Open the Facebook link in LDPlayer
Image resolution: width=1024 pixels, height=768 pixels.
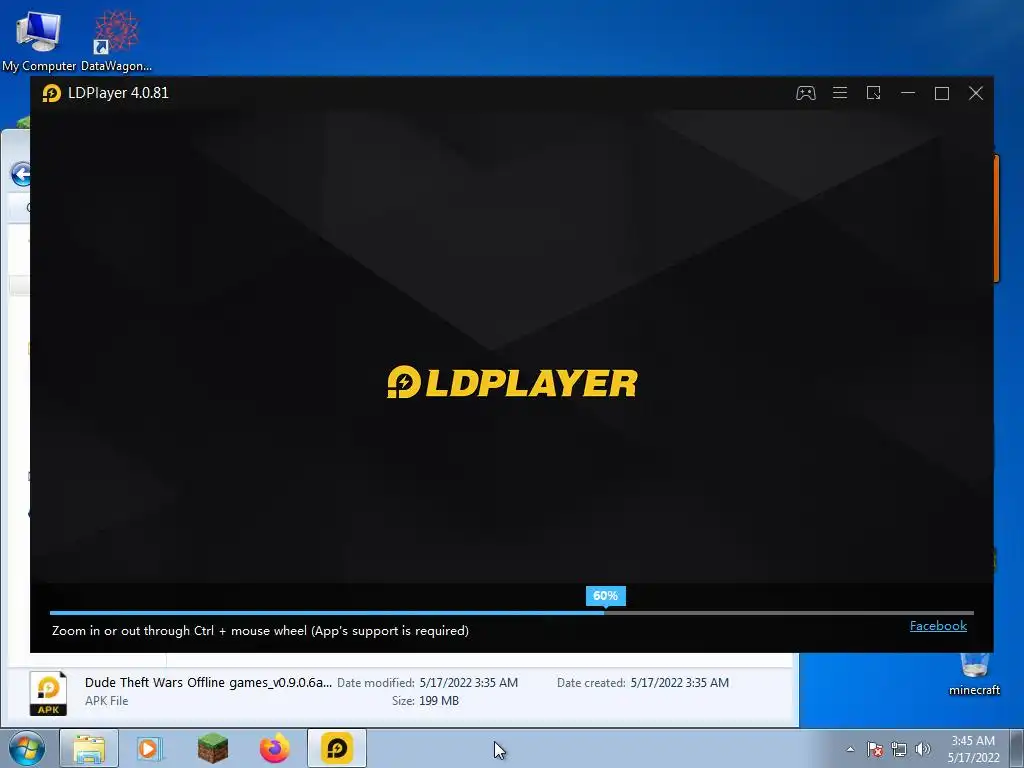[x=938, y=626]
